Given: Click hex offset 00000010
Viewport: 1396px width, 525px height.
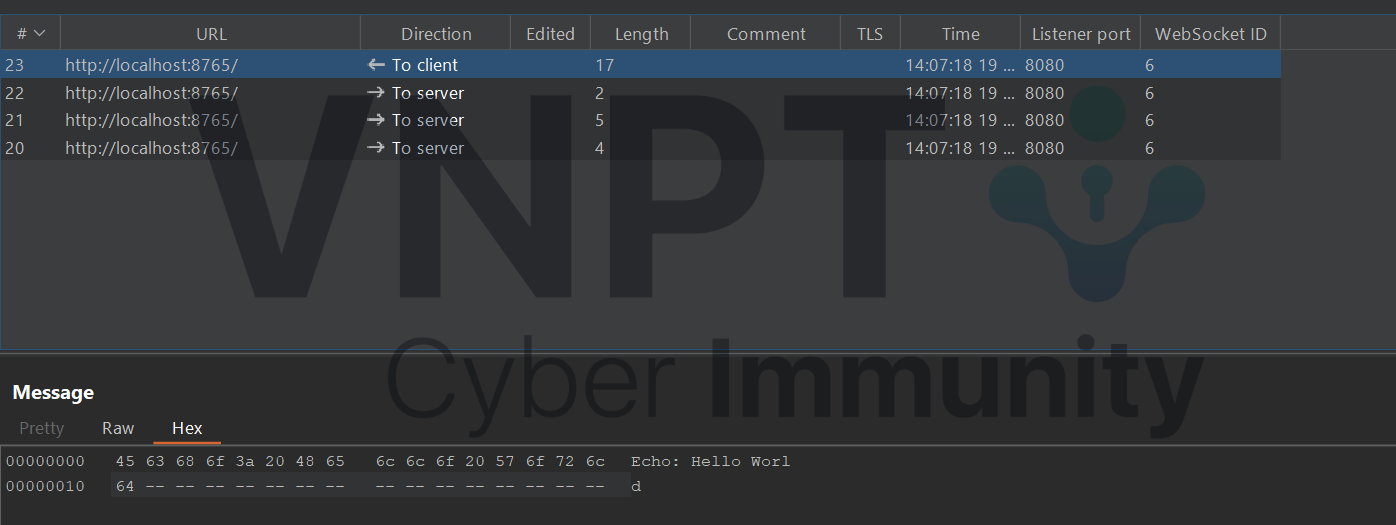Looking at the screenshot, I should tap(45, 486).
